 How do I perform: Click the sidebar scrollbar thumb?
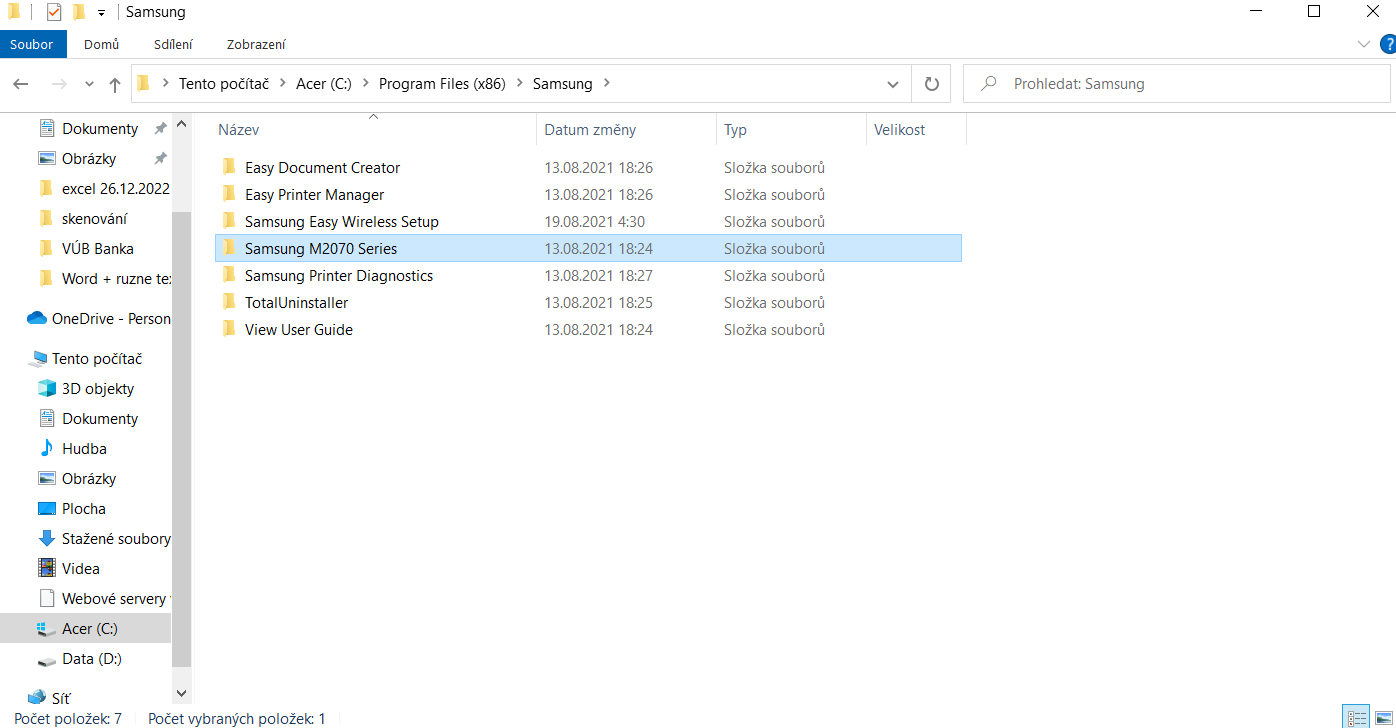click(x=181, y=439)
